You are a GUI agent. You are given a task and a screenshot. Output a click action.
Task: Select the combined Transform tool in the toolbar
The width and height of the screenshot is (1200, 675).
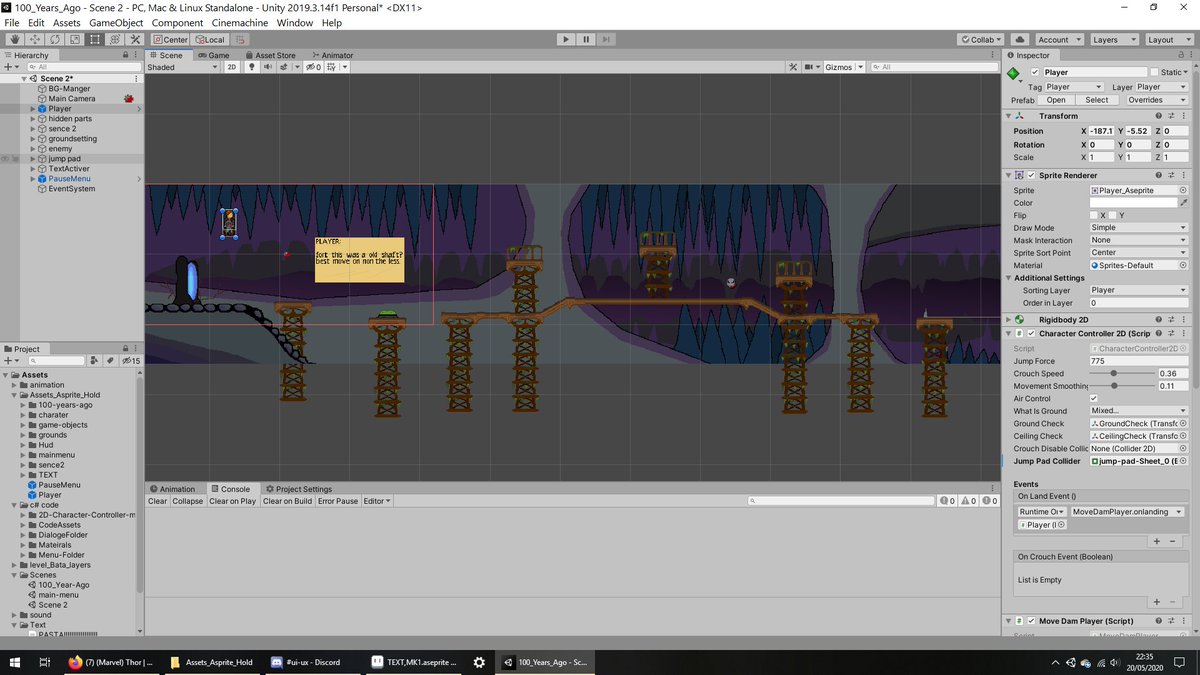[115, 39]
